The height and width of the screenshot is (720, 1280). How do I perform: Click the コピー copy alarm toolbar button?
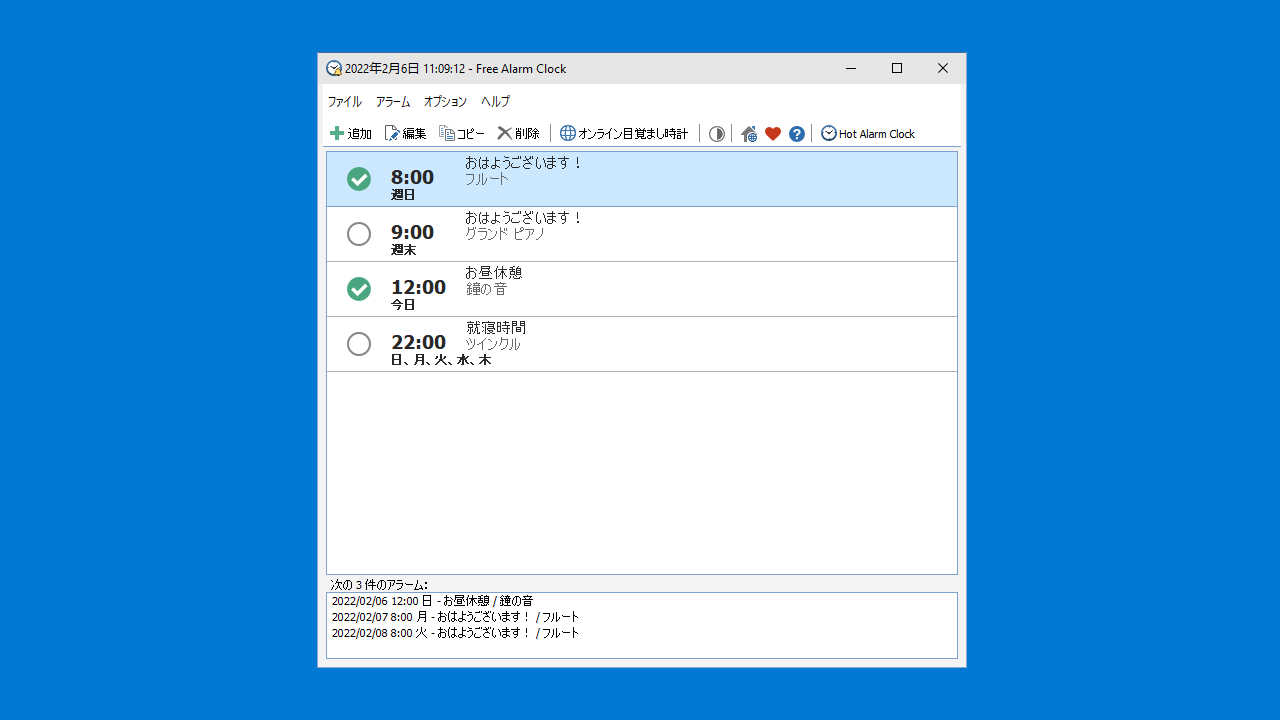462,133
